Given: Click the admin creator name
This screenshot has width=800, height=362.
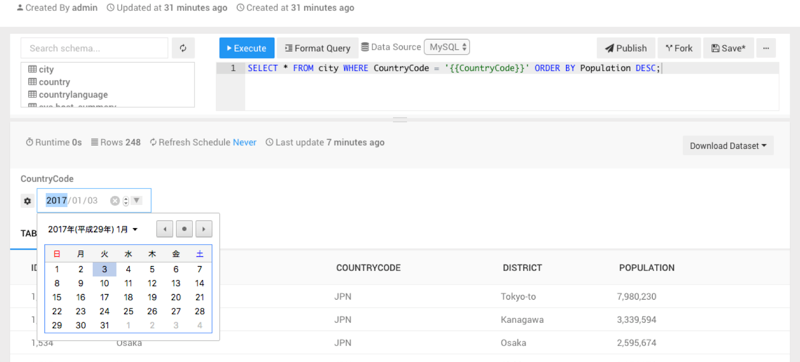Looking at the screenshot, I should pyautogui.click(x=85, y=8).
